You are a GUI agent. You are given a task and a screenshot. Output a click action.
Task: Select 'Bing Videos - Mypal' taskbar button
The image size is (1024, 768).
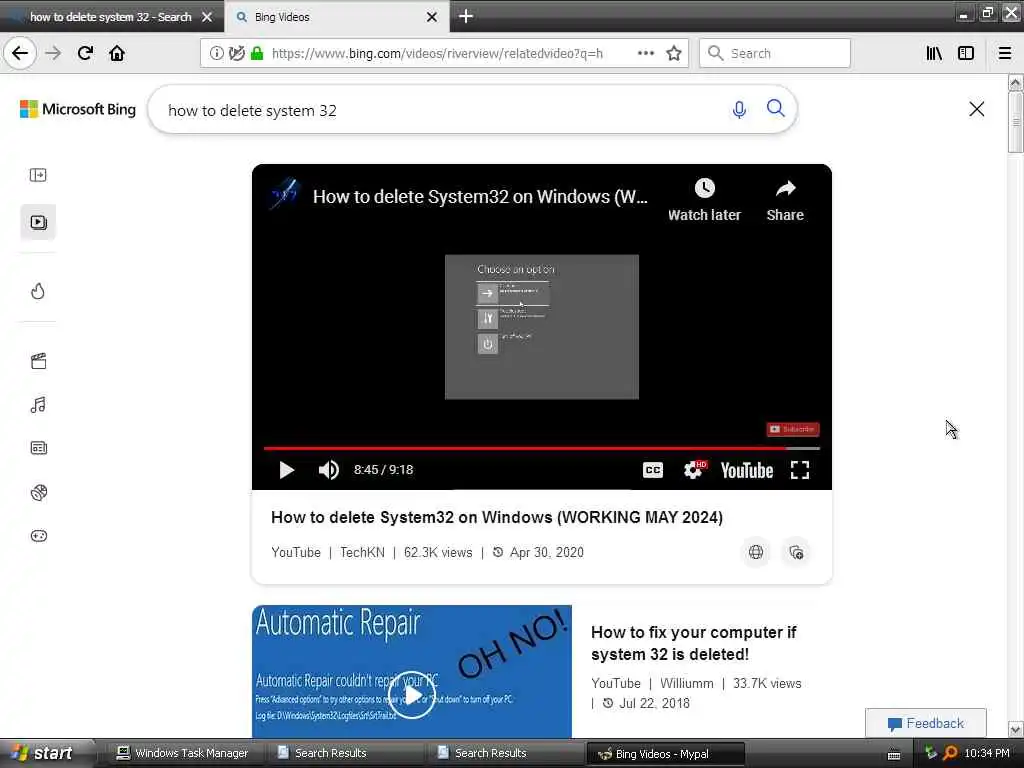pyautogui.click(x=665, y=754)
